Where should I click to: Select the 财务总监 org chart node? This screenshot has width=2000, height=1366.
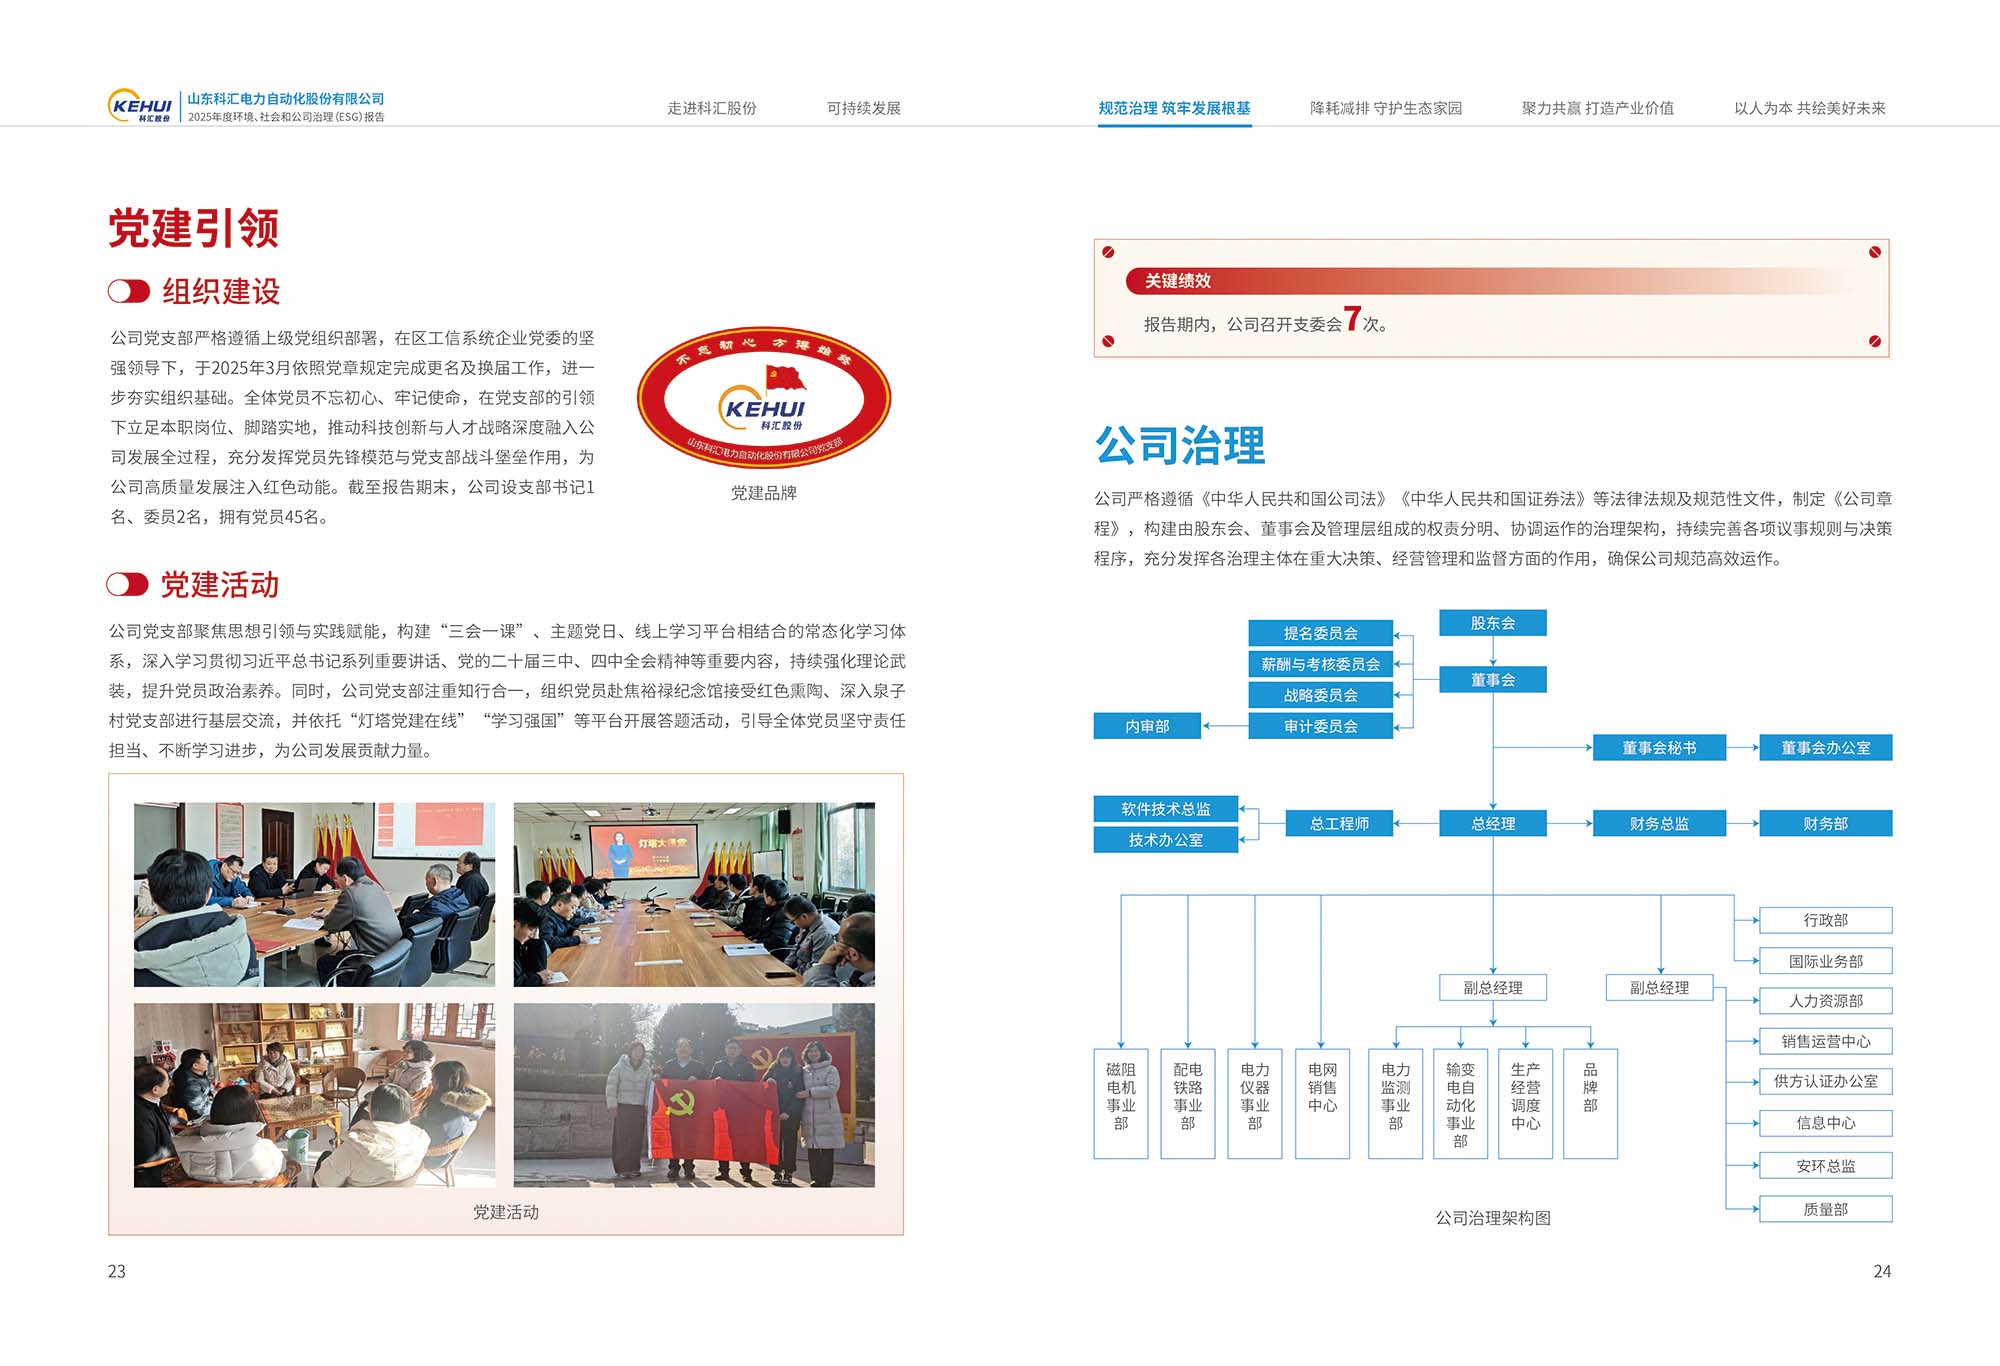coord(1659,824)
